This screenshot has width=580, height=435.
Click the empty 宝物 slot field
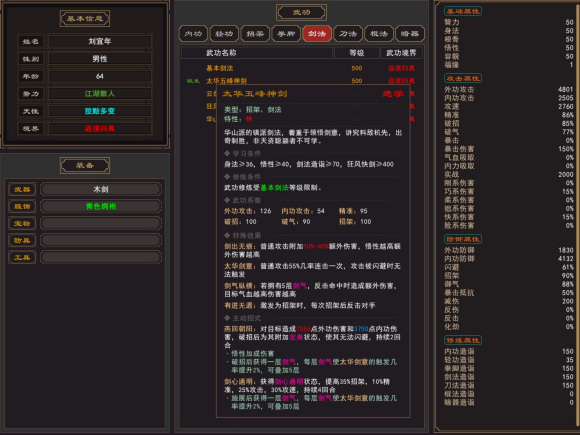click(x=101, y=223)
